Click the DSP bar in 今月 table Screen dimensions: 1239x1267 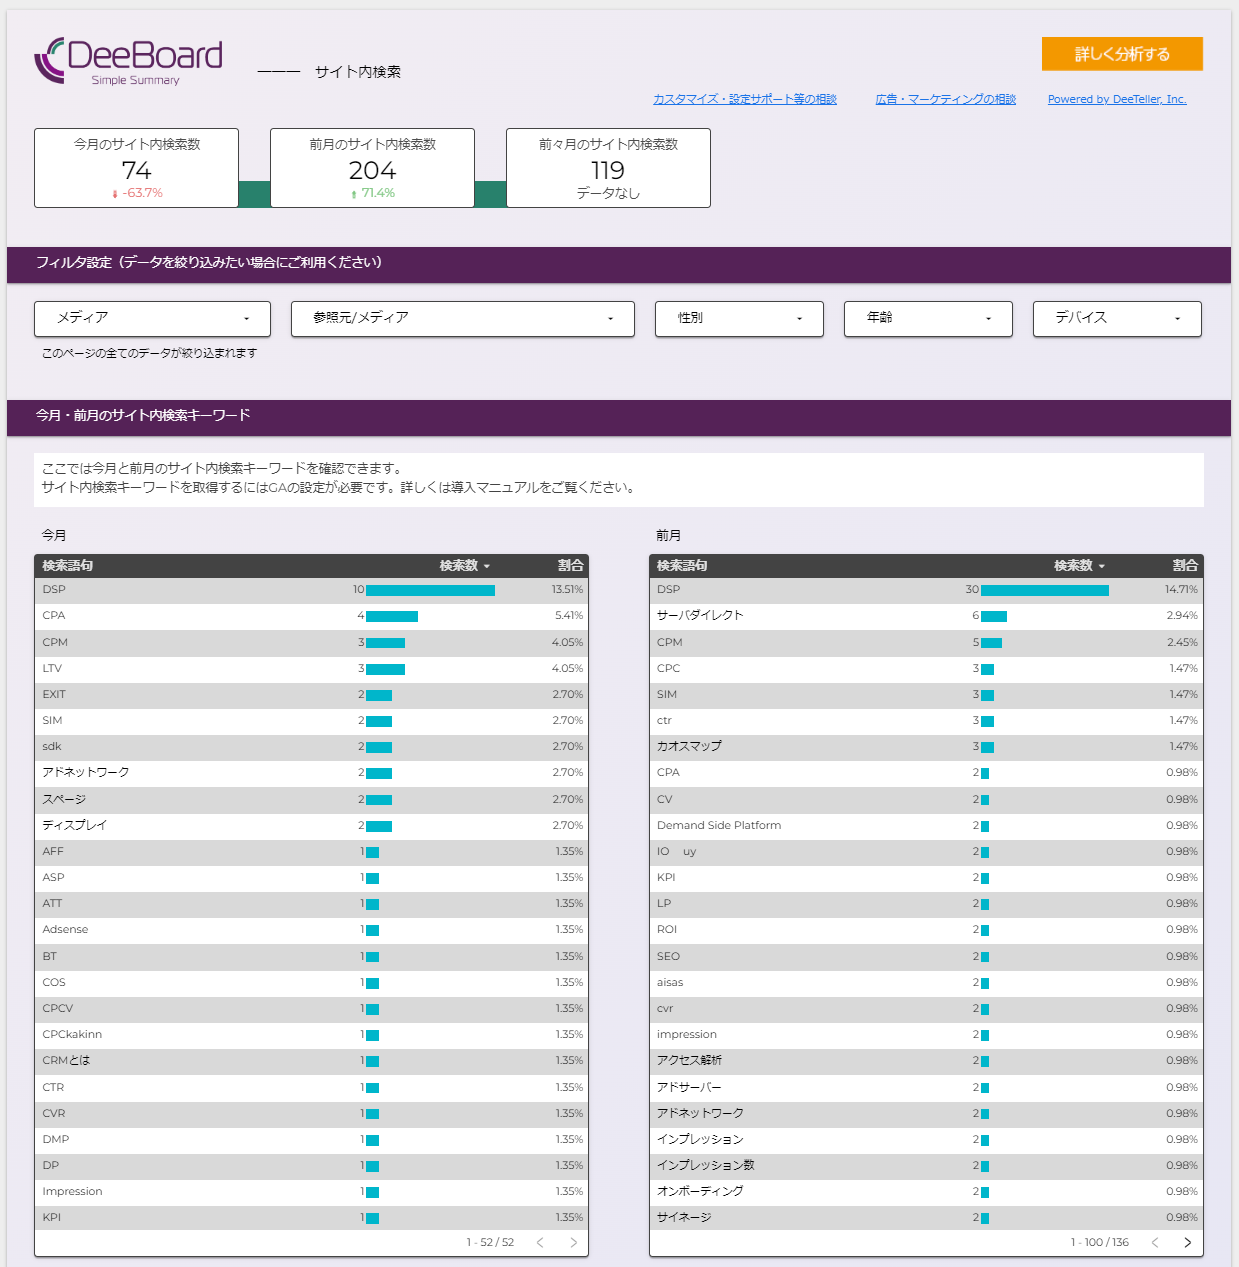(x=430, y=590)
